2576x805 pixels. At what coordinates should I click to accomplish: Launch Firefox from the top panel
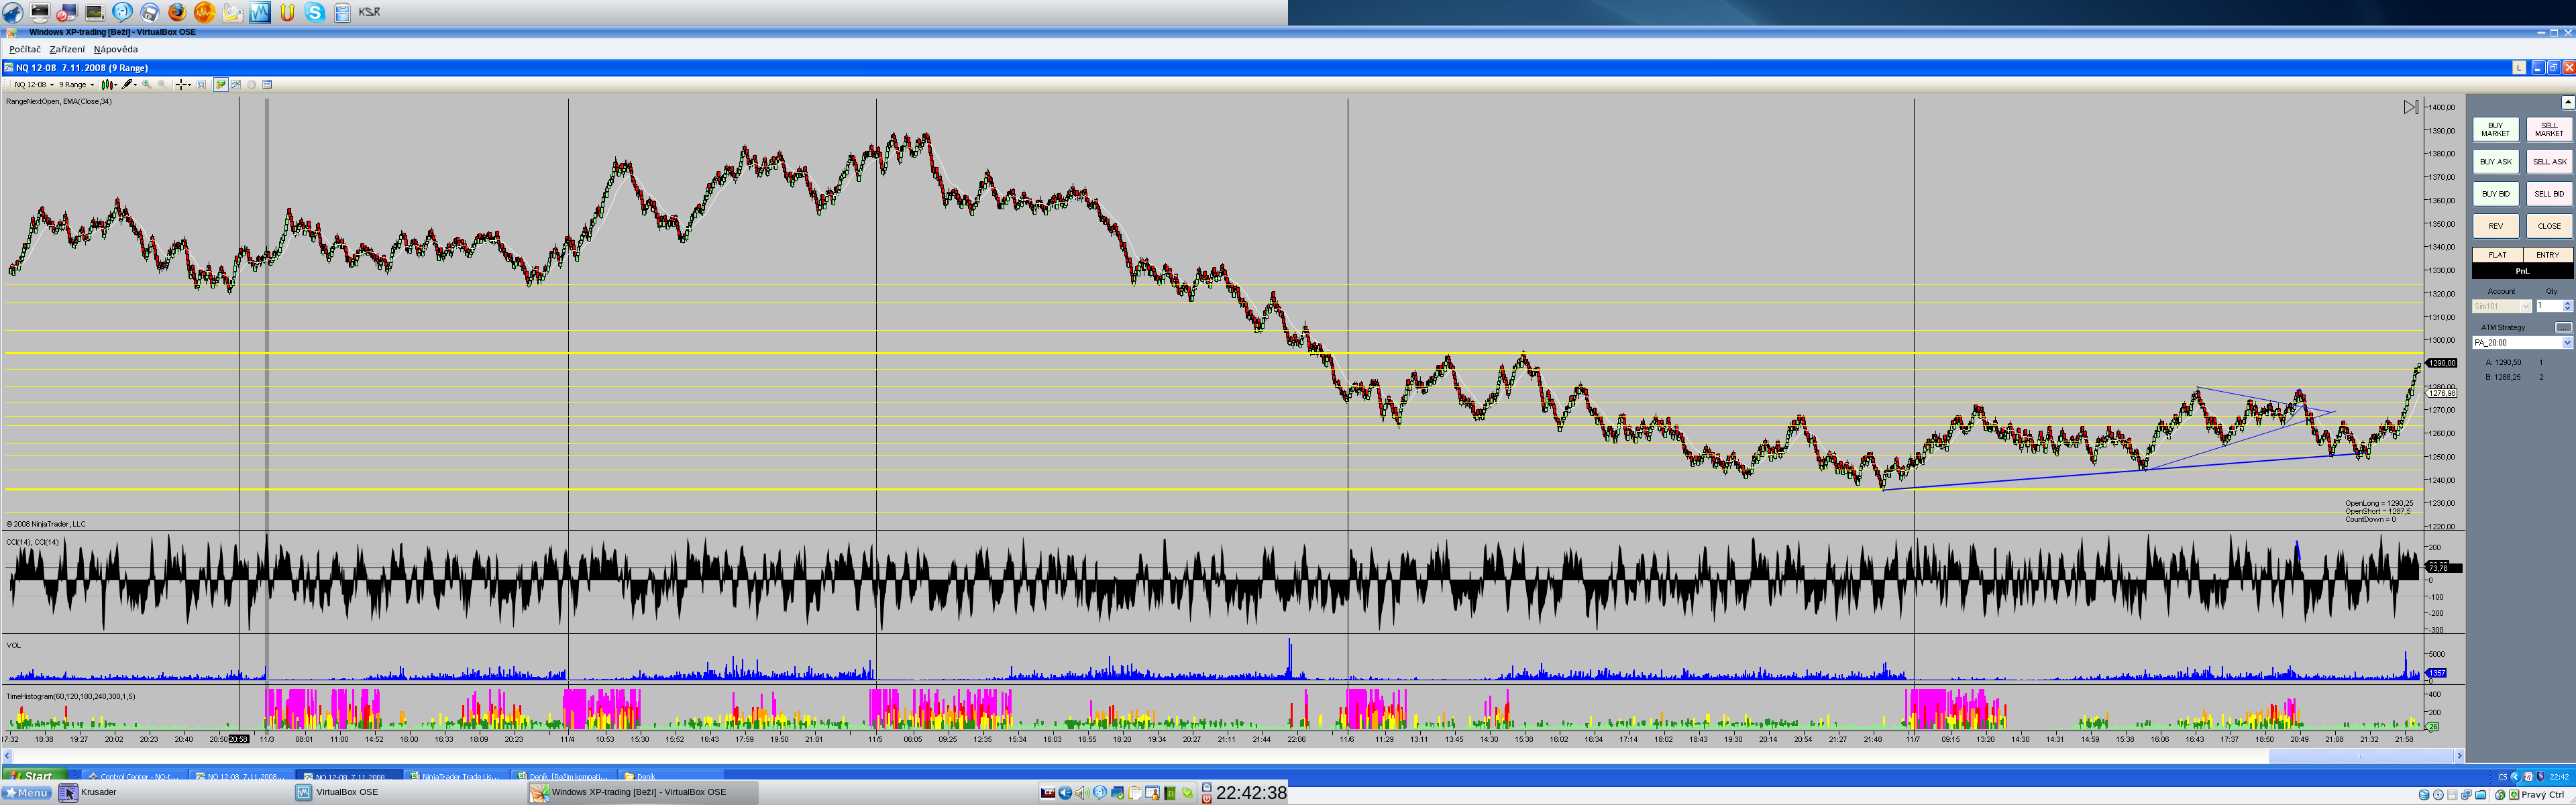[x=177, y=12]
